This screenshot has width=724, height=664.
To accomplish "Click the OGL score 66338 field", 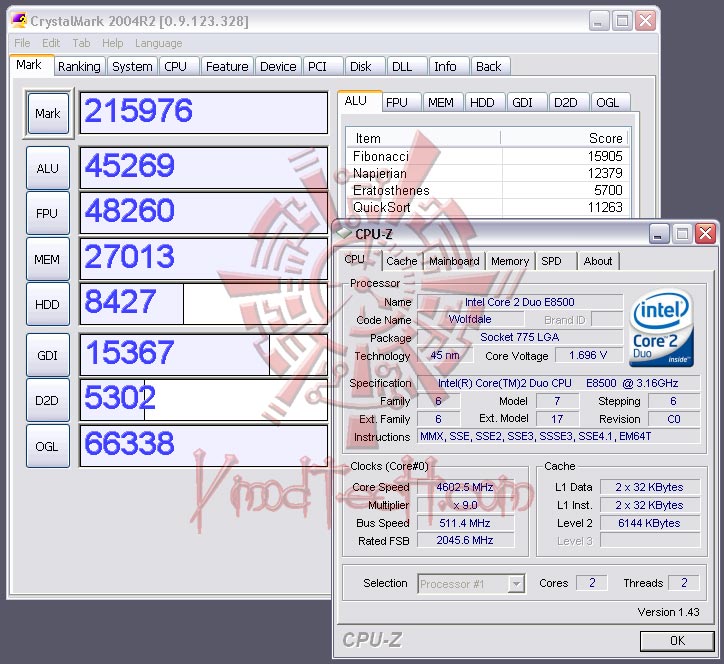I will pos(204,446).
